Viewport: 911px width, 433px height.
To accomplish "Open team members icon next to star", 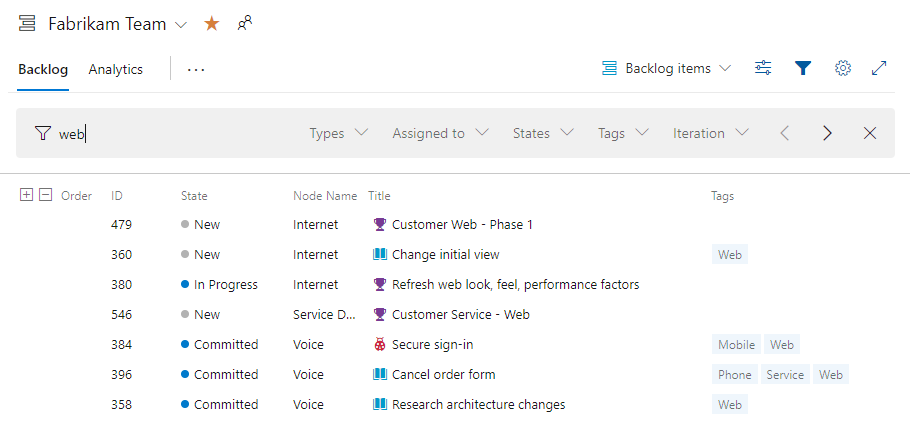I will [244, 23].
